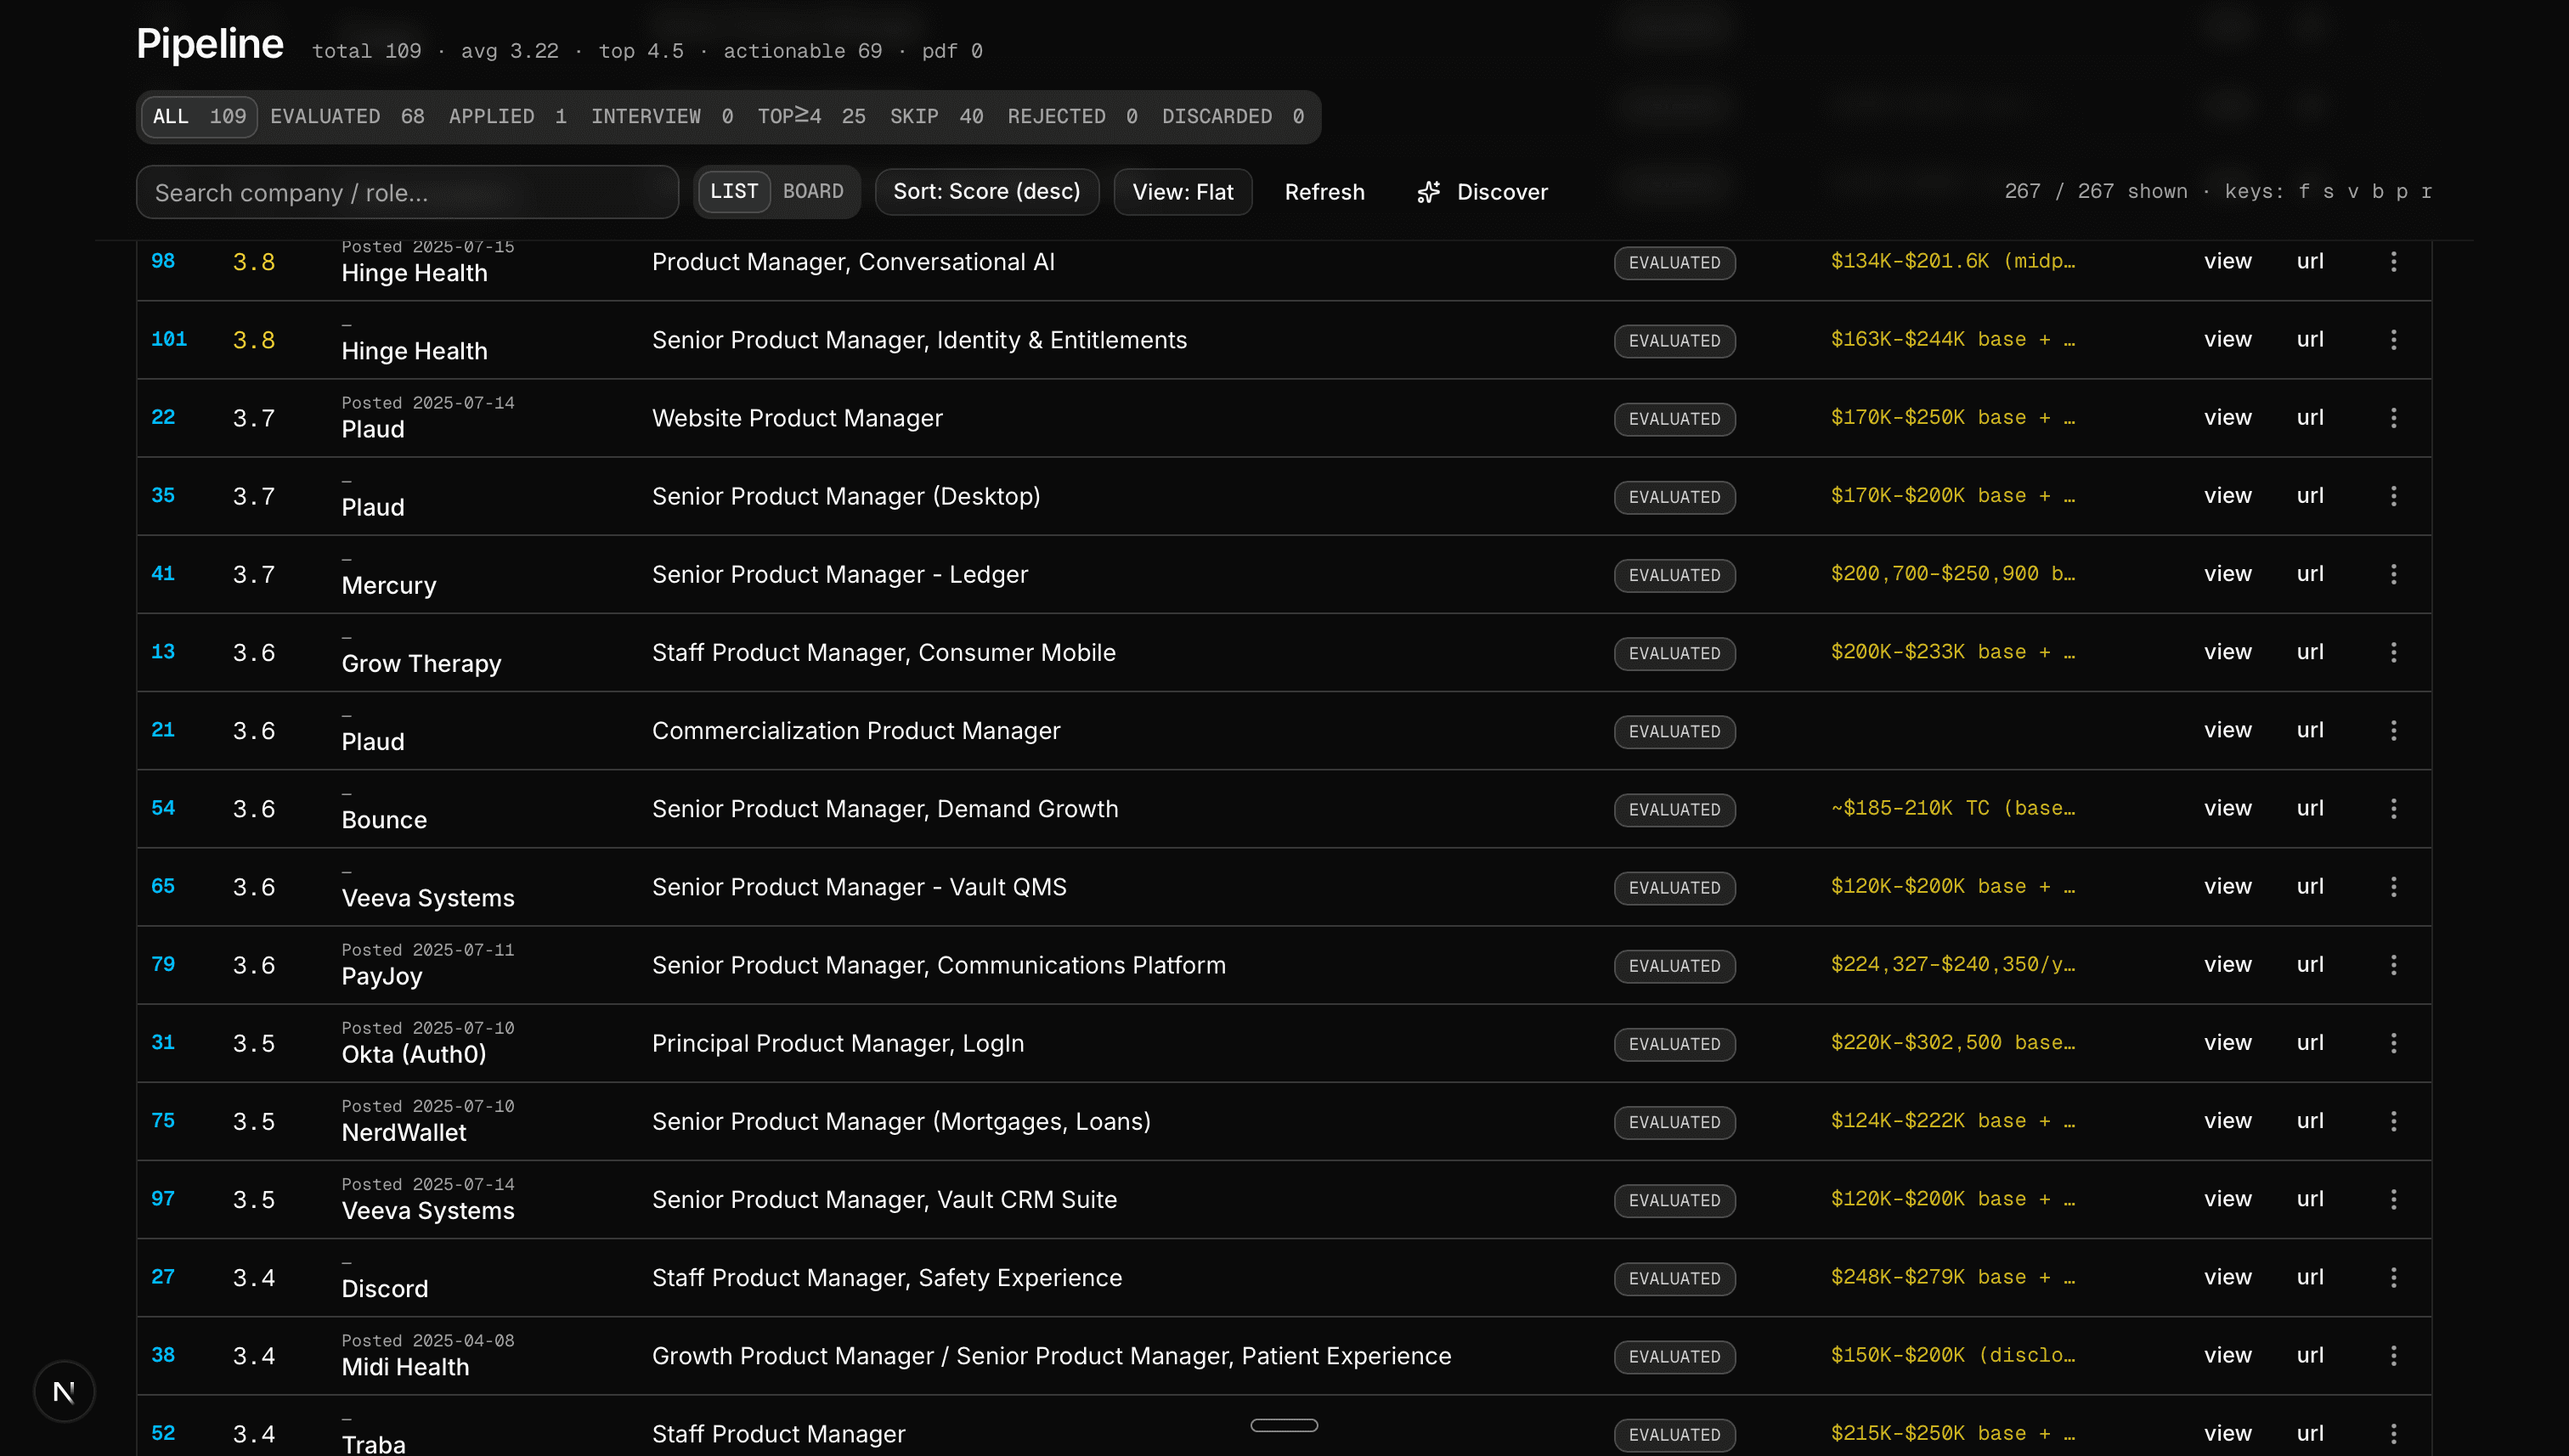Open kebab menu for Bounce Demand Growth row
The width and height of the screenshot is (2569, 1456).
(2393, 808)
